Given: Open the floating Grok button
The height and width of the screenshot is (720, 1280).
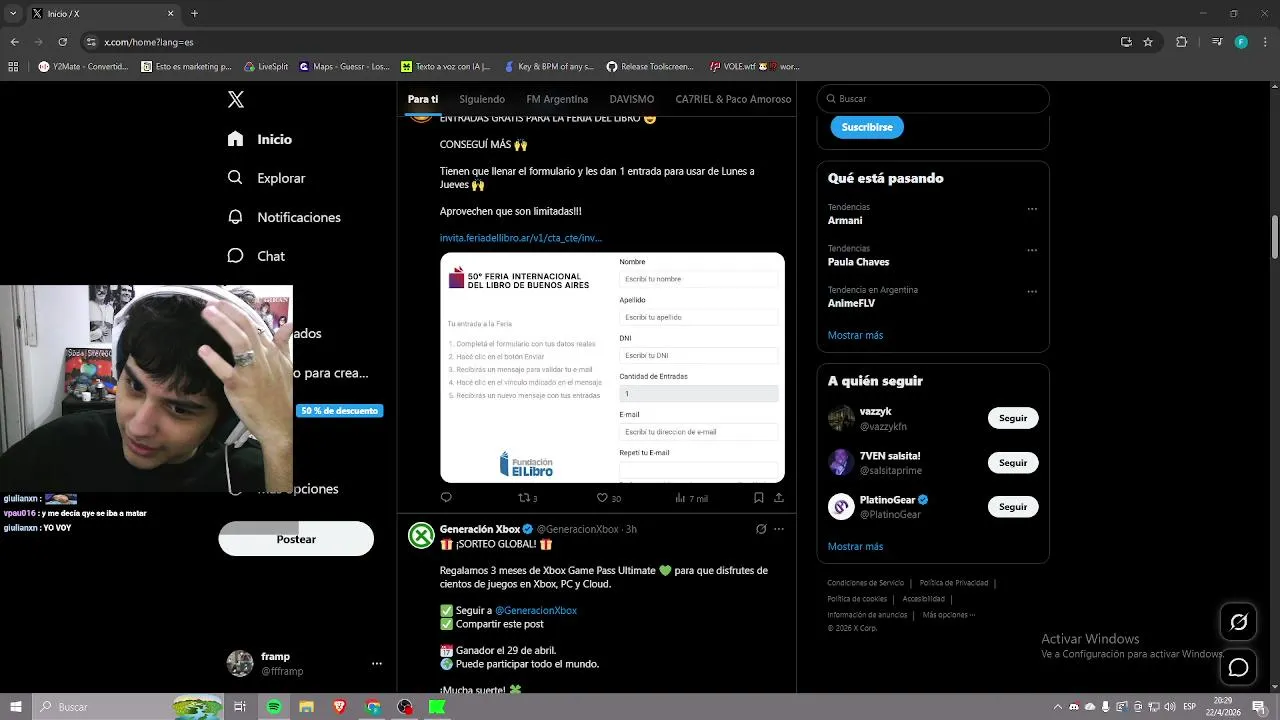Looking at the screenshot, I should pos(1238,622).
